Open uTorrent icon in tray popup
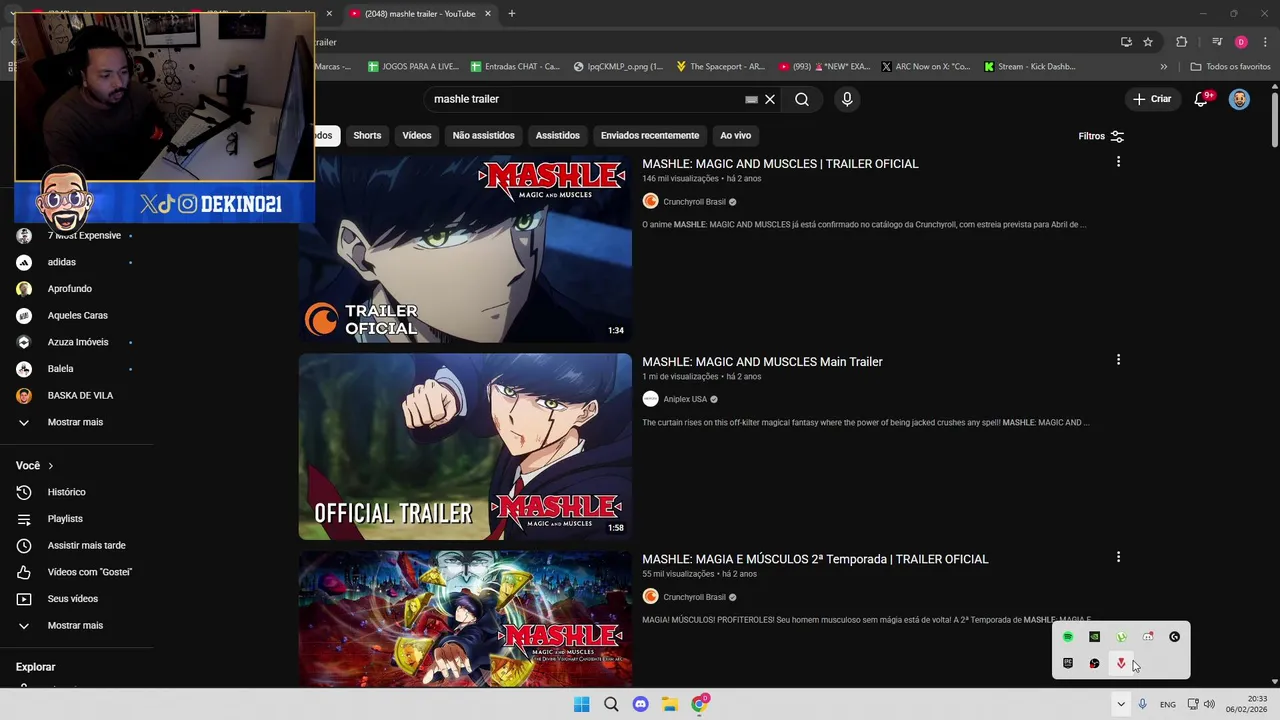This screenshot has width=1280, height=720. coord(1121,637)
